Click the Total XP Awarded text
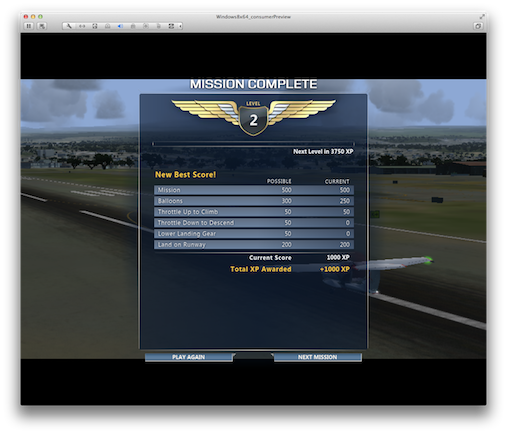507x434 pixels. 261,269
